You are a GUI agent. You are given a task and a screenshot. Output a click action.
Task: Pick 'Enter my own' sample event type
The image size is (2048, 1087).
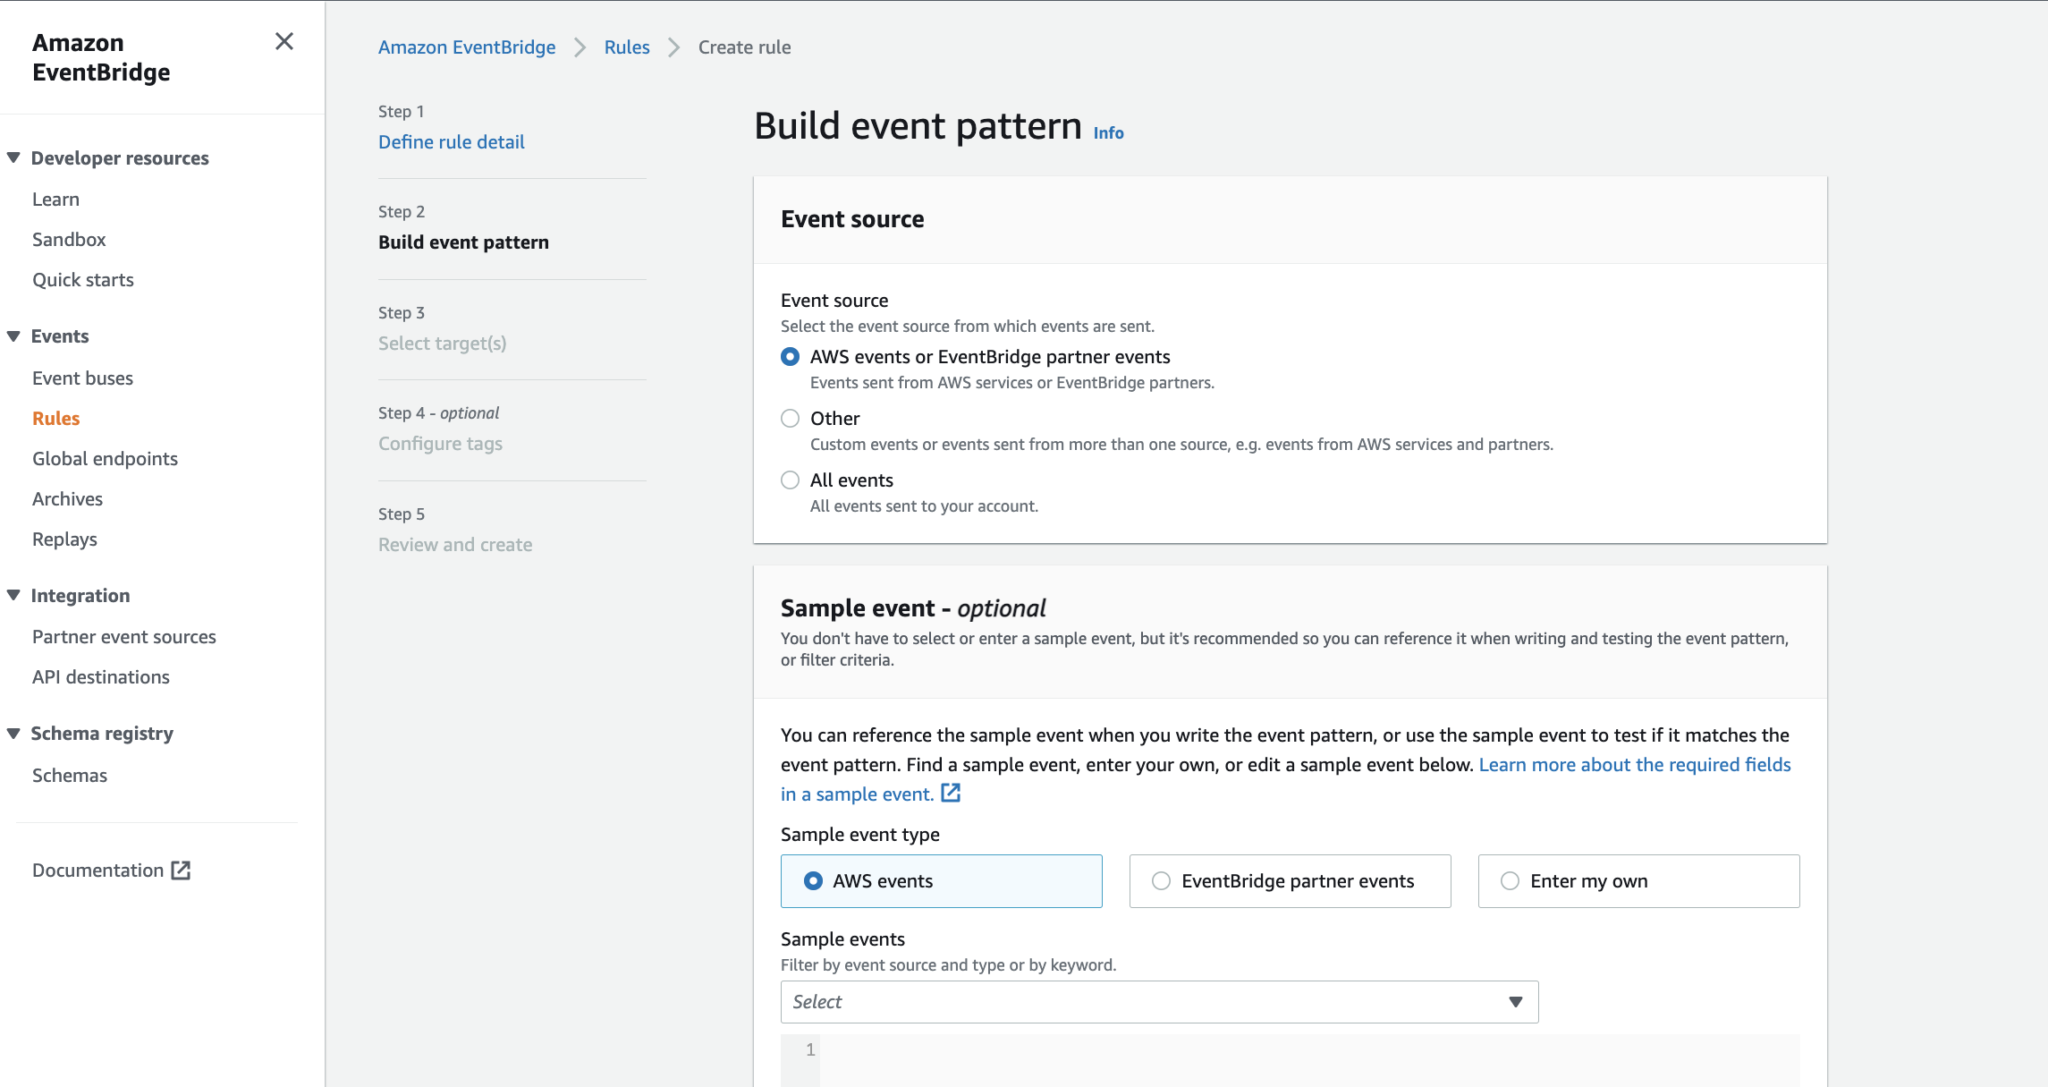(x=1508, y=881)
